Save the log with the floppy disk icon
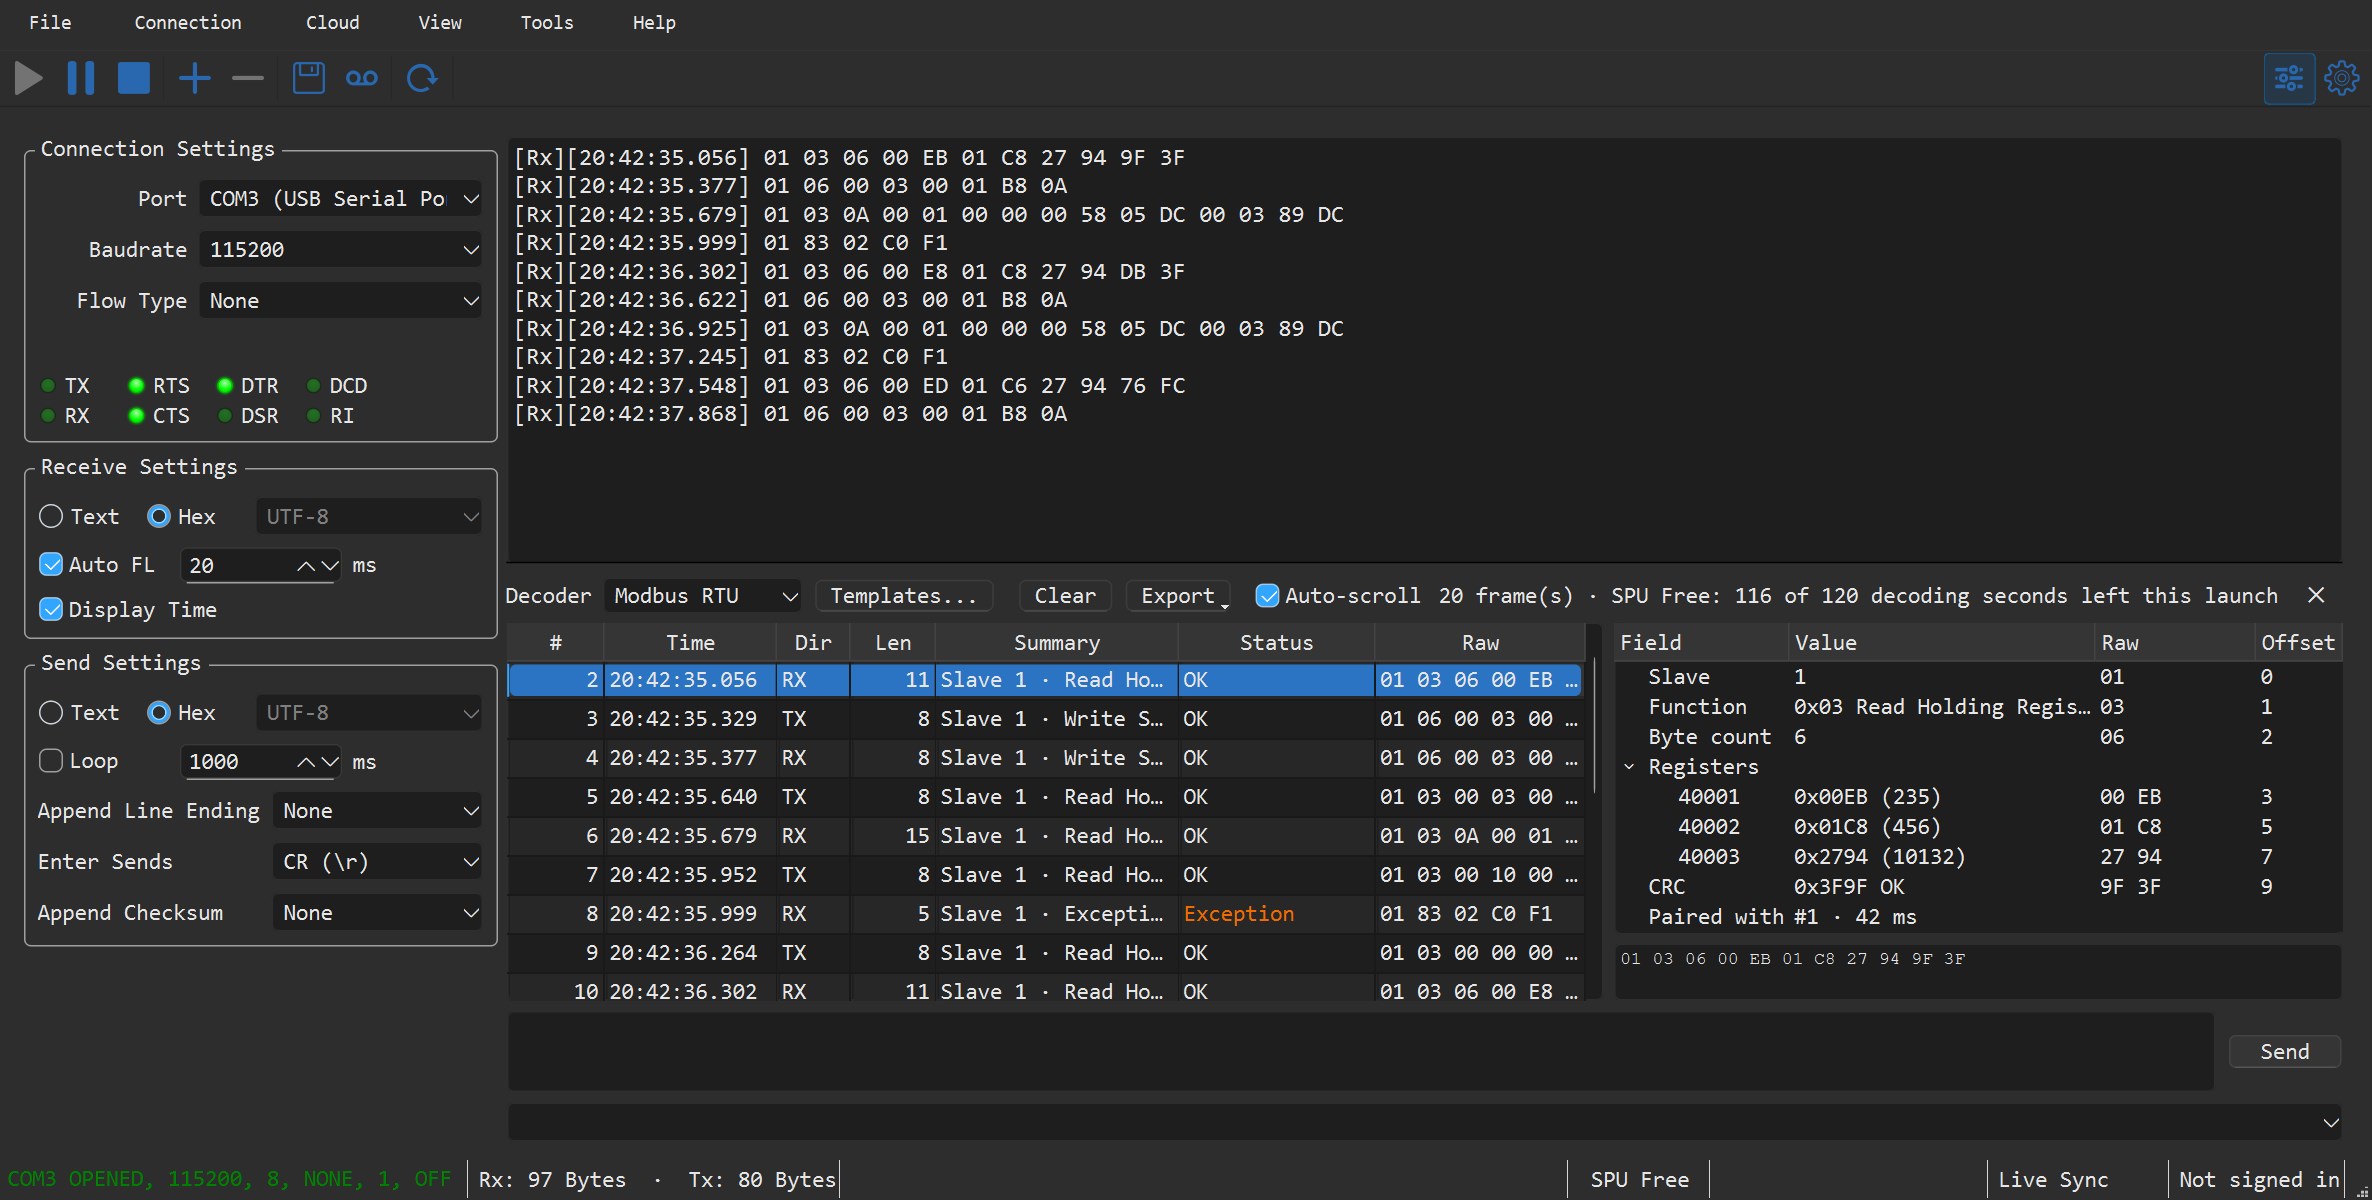The width and height of the screenshot is (2372, 1200). (x=308, y=78)
